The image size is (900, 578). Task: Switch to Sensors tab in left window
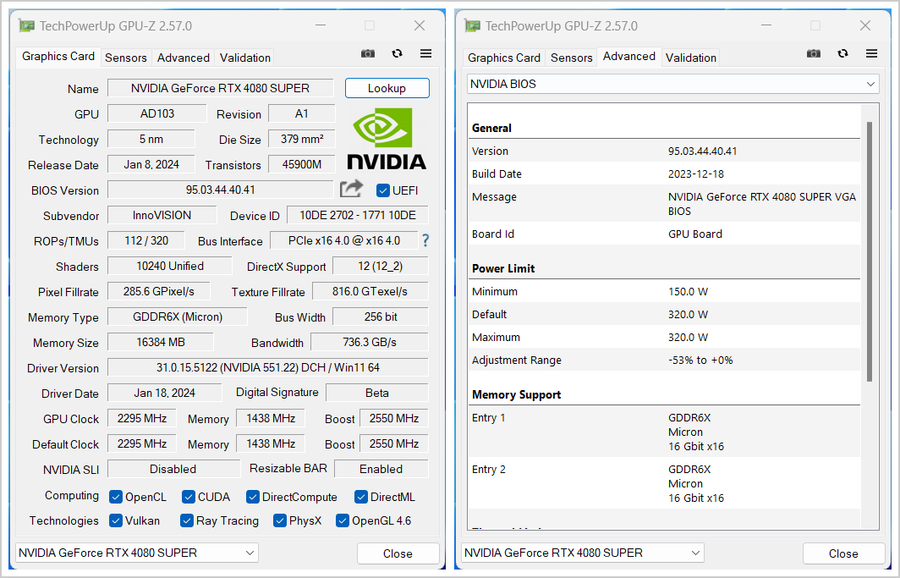pos(126,58)
